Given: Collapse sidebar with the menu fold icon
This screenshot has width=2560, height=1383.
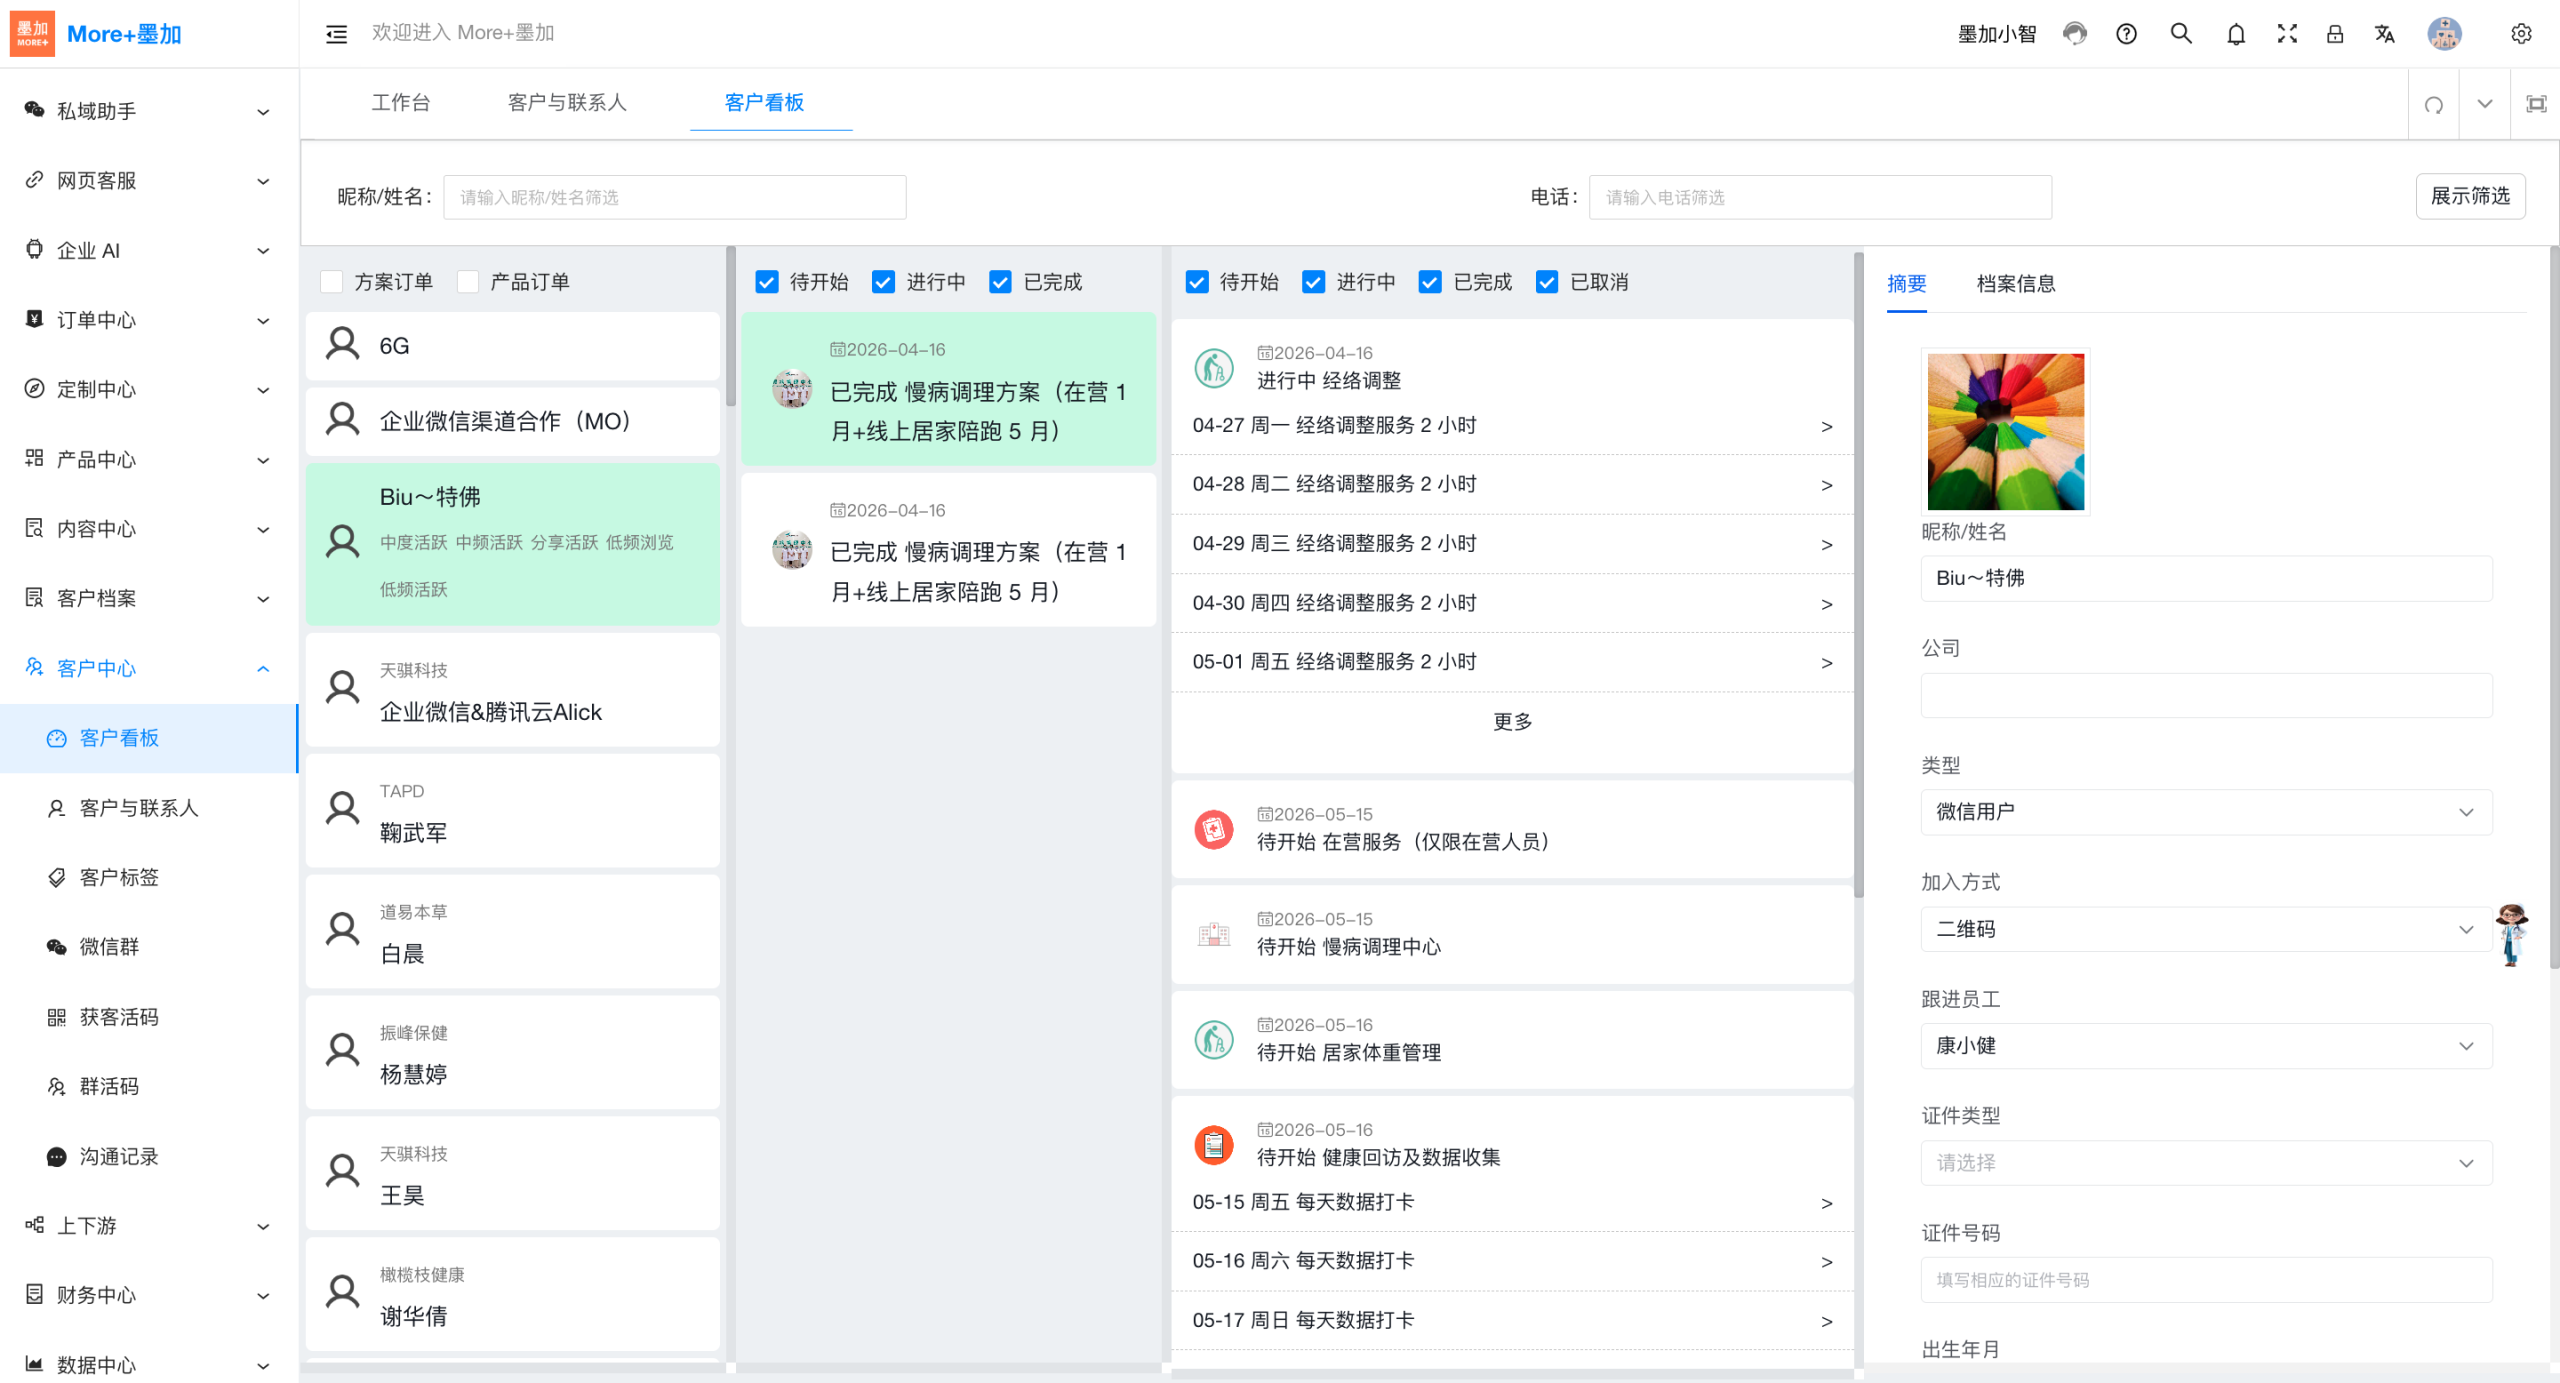Looking at the screenshot, I should [x=336, y=34].
